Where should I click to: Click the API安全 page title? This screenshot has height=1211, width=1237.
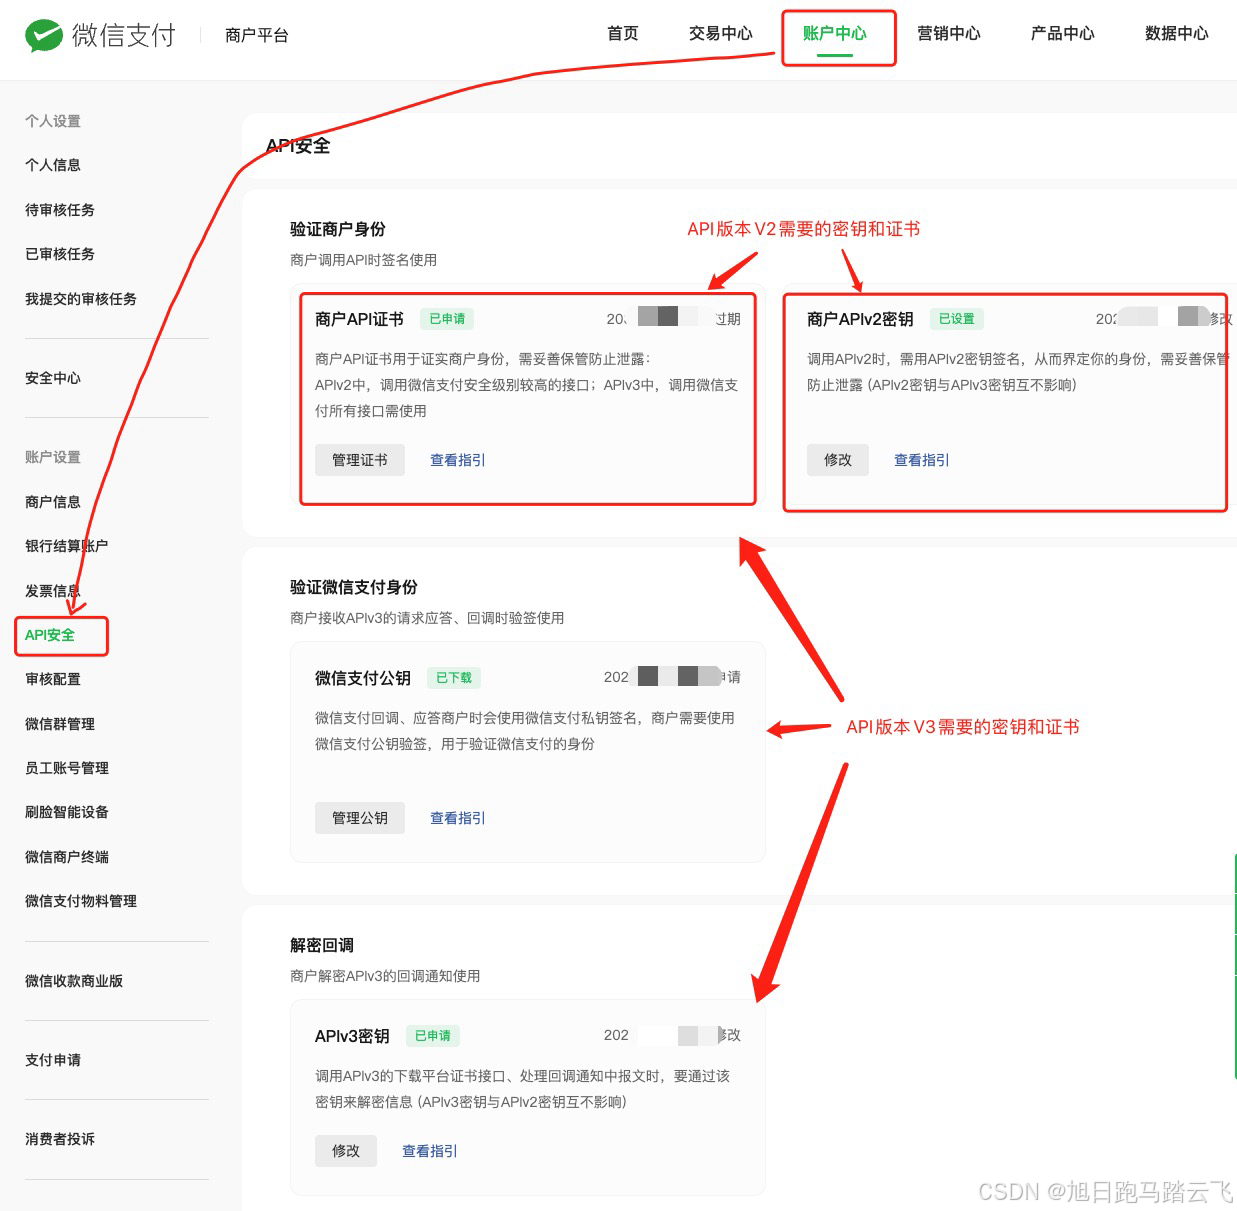(x=298, y=146)
